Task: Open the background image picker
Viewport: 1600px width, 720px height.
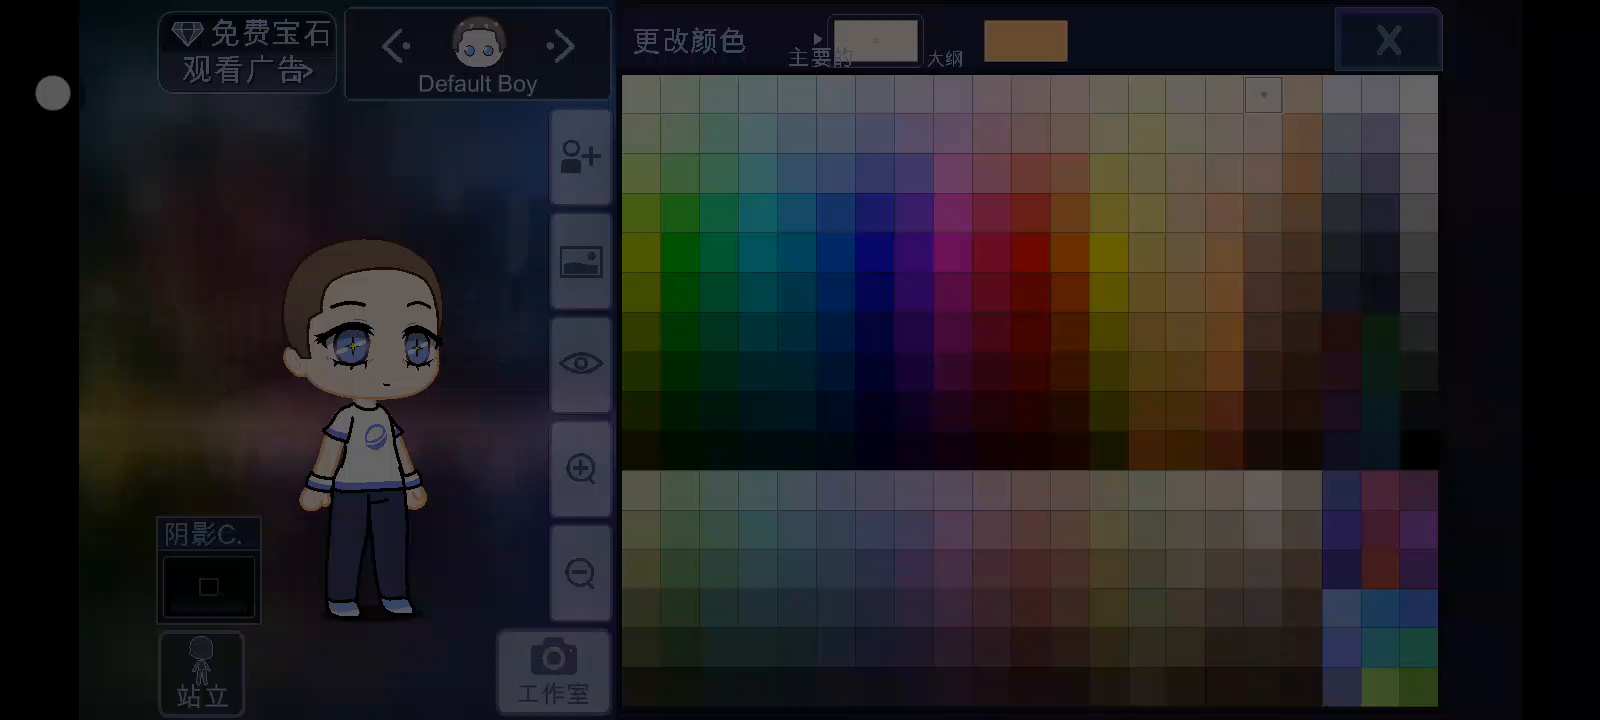Action: point(580,261)
